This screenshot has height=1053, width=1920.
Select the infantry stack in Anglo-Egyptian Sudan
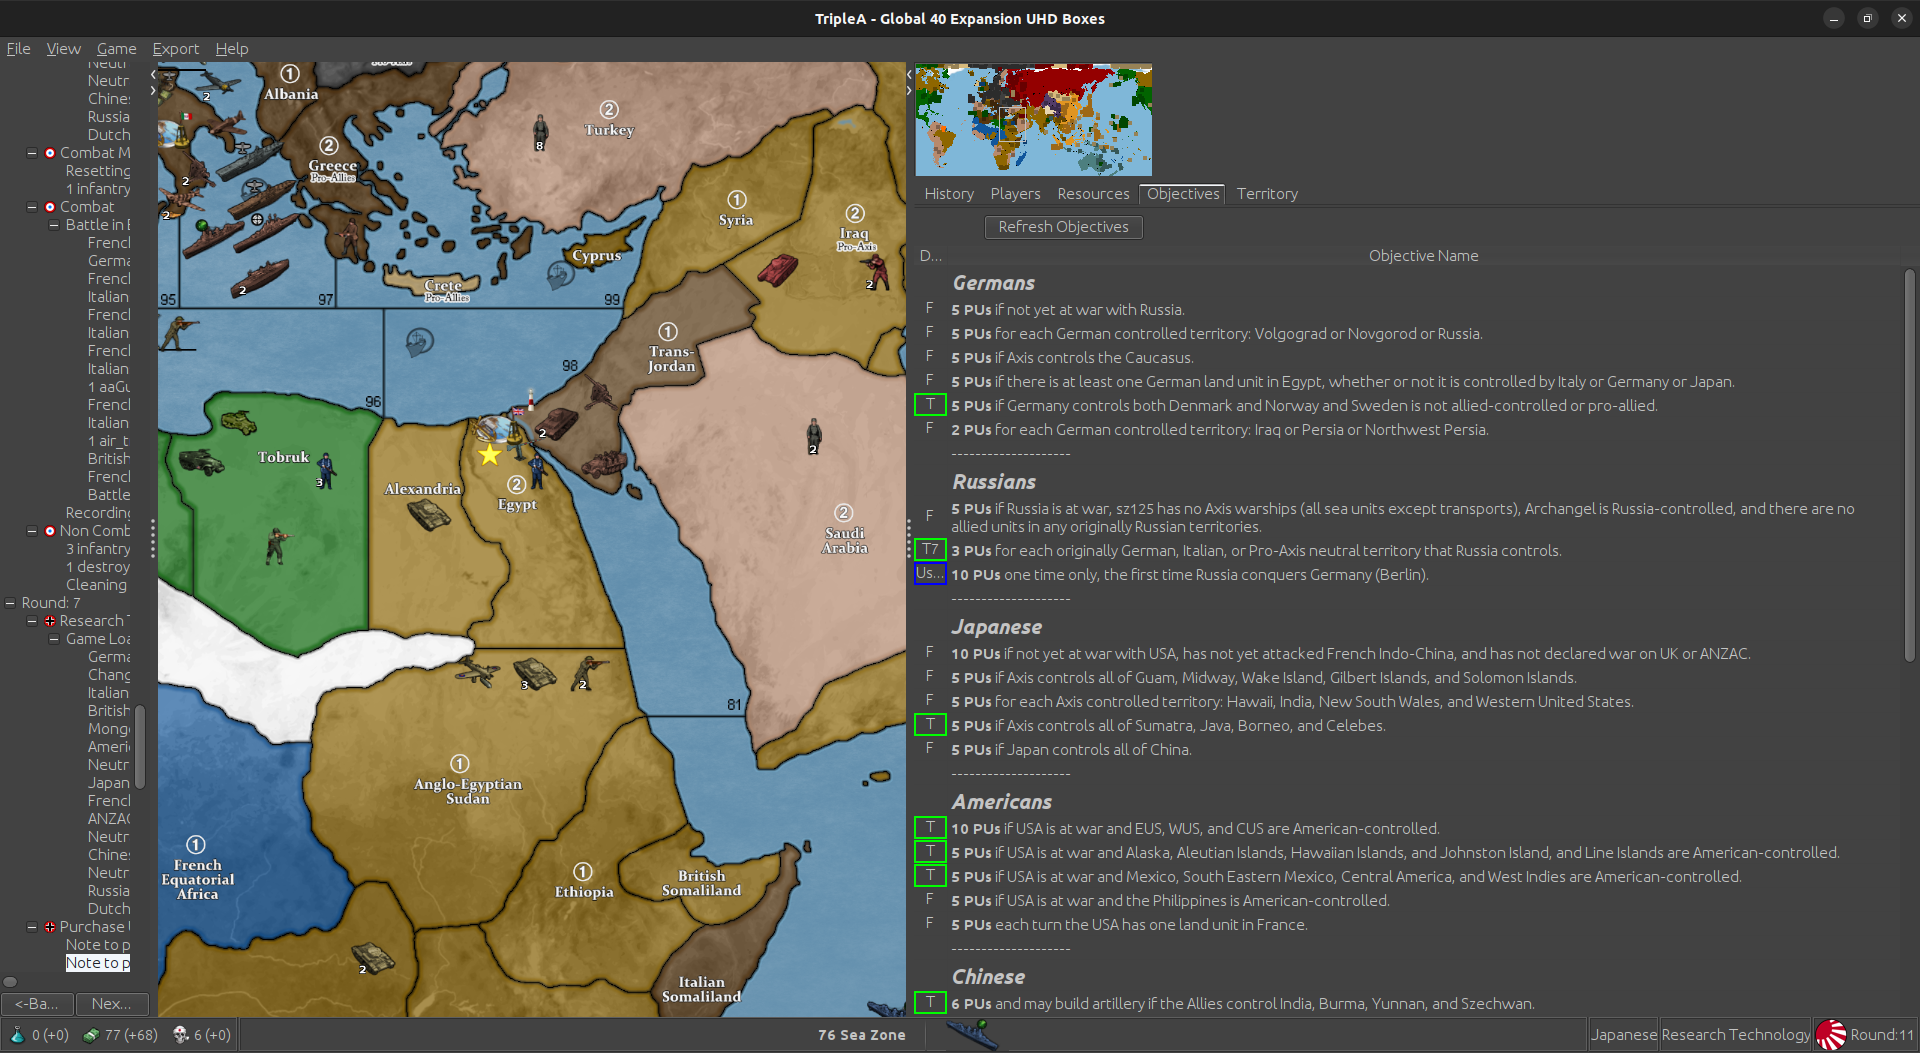point(590,673)
